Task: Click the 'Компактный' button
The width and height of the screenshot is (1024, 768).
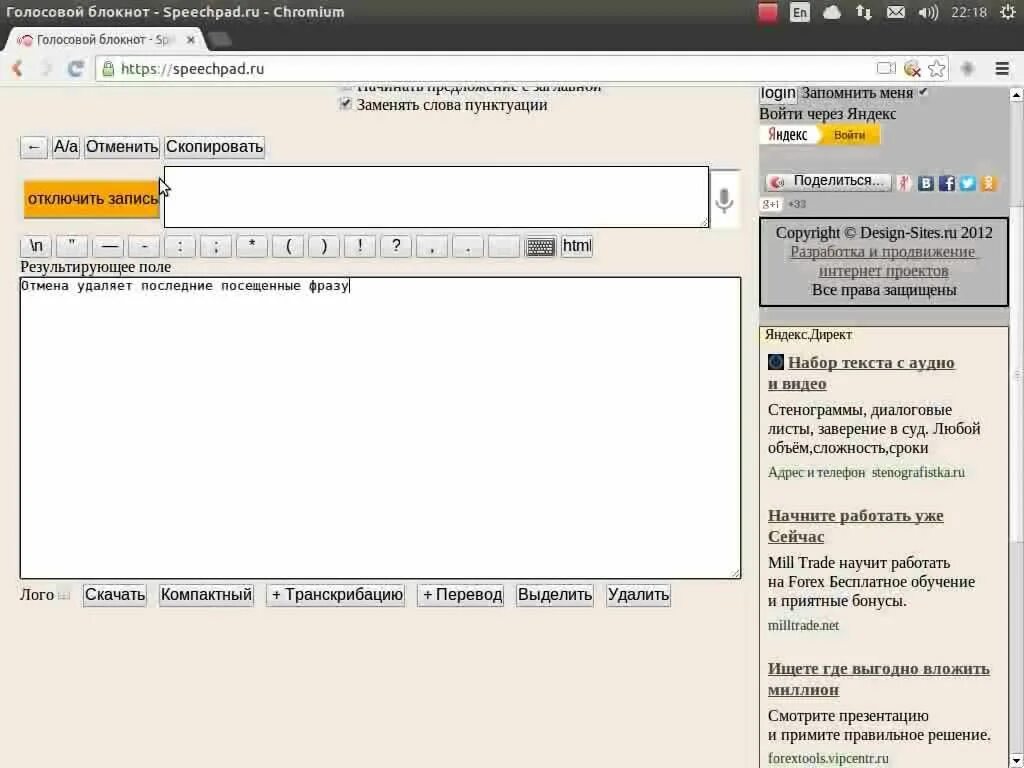Action: 206,595
